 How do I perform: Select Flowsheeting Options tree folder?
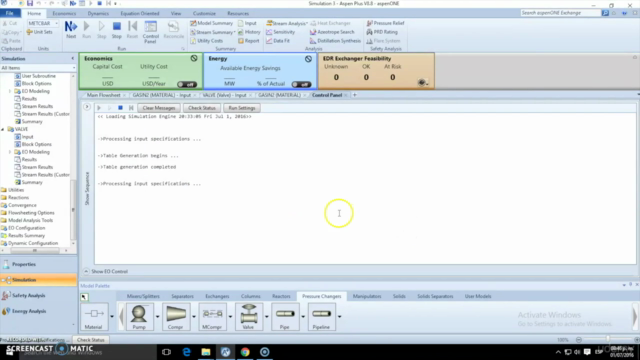[x=31, y=213]
